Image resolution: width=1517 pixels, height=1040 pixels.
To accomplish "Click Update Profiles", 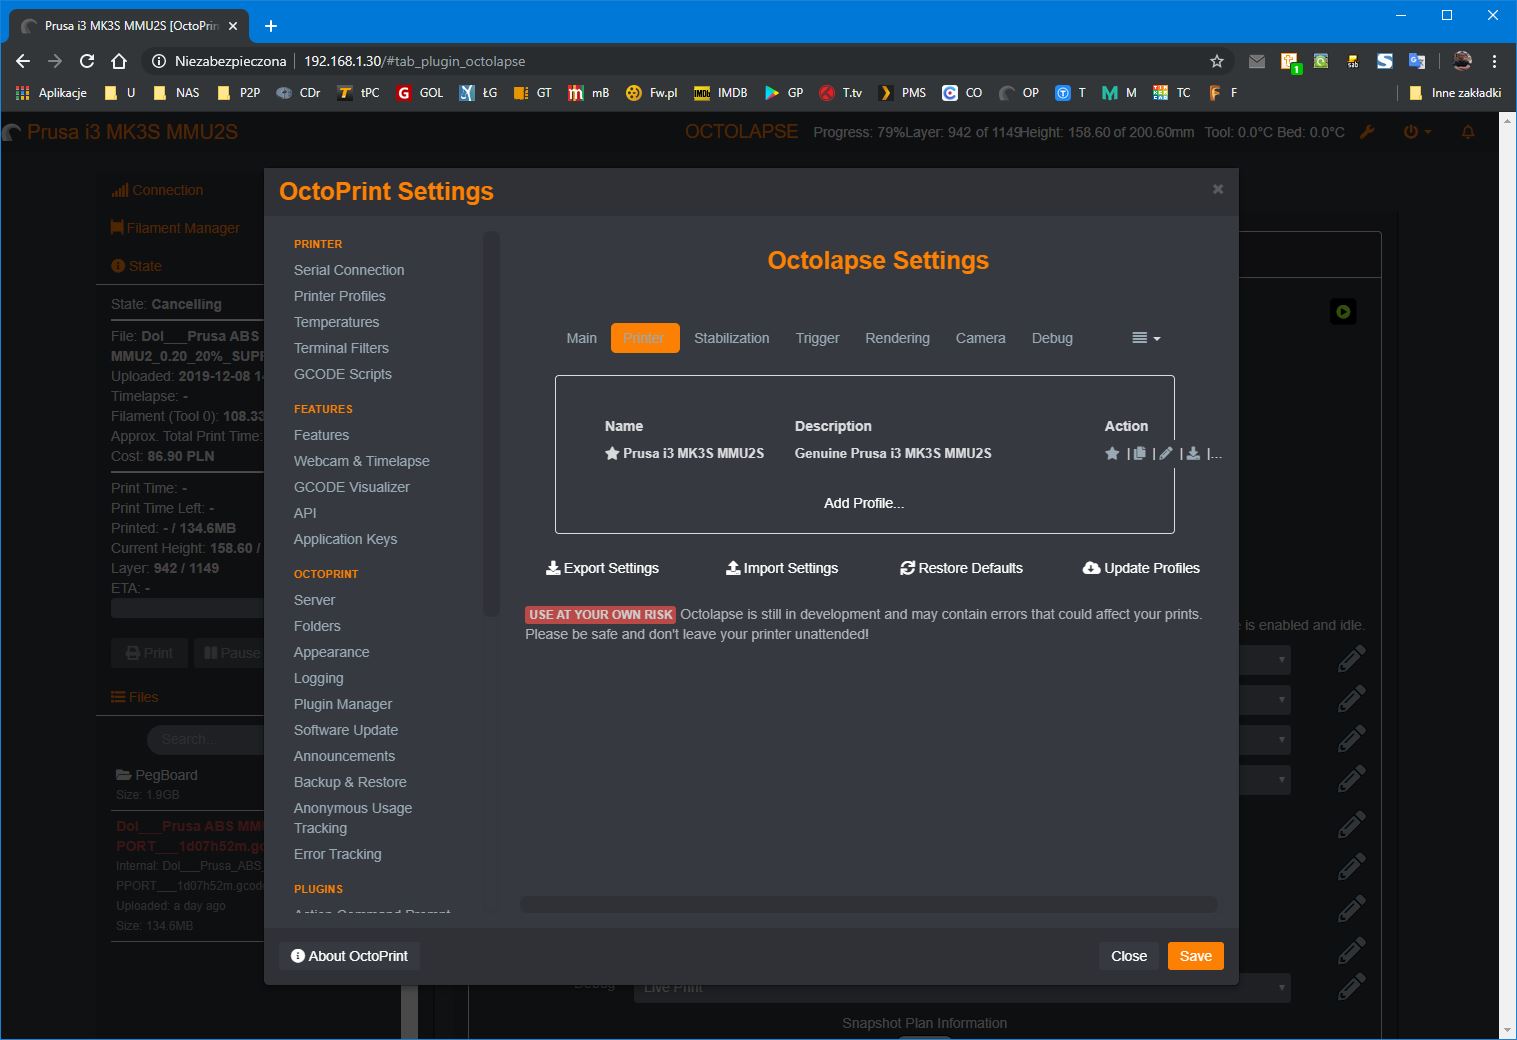I will pyautogui.click(x=1141, y=568).
